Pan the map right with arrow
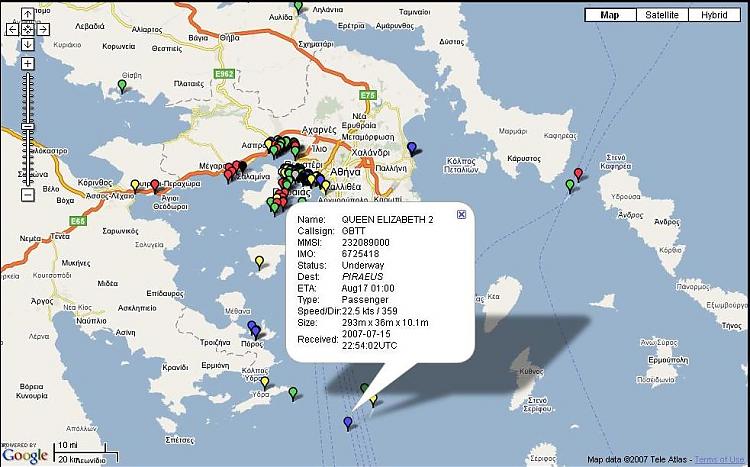The image size is (750, 467). (44, 29)
